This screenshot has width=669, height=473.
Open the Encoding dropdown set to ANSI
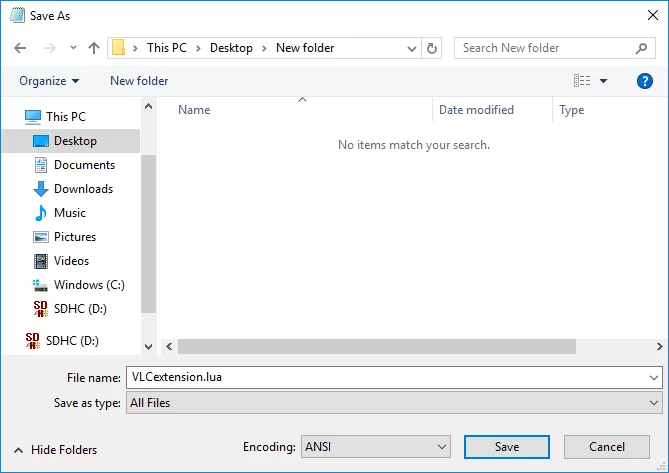375,447
